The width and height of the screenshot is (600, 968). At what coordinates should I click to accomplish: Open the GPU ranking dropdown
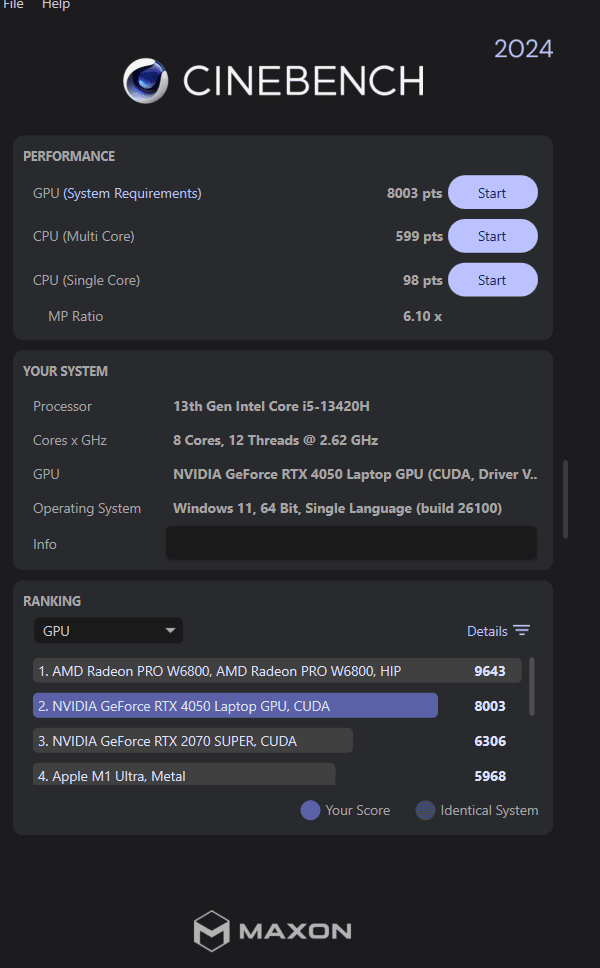109,630
